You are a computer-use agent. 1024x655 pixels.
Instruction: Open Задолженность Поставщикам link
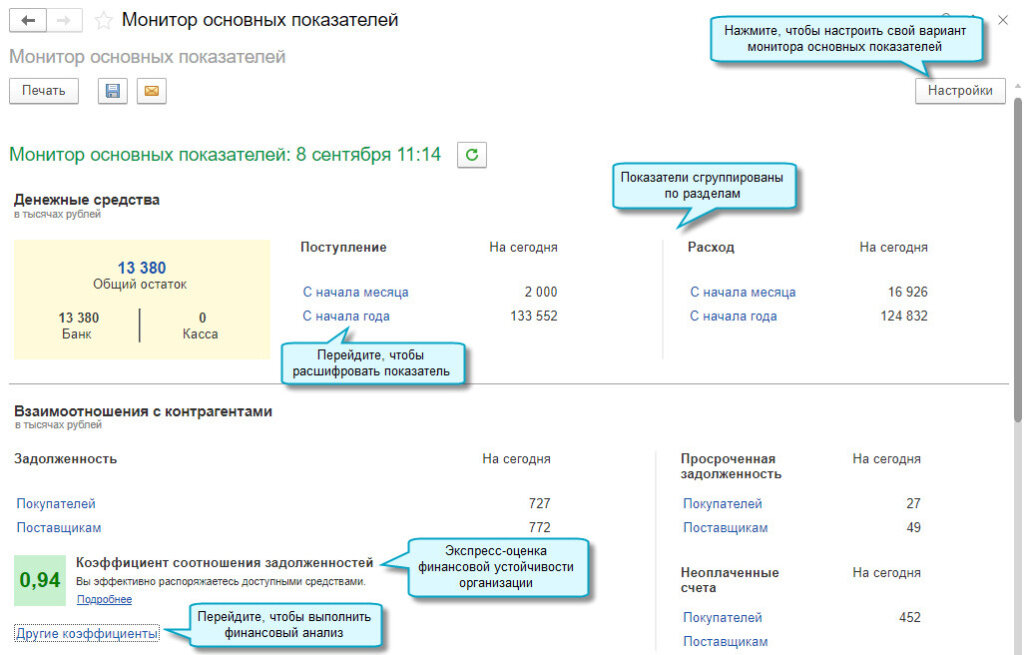[x=59, y=528]
